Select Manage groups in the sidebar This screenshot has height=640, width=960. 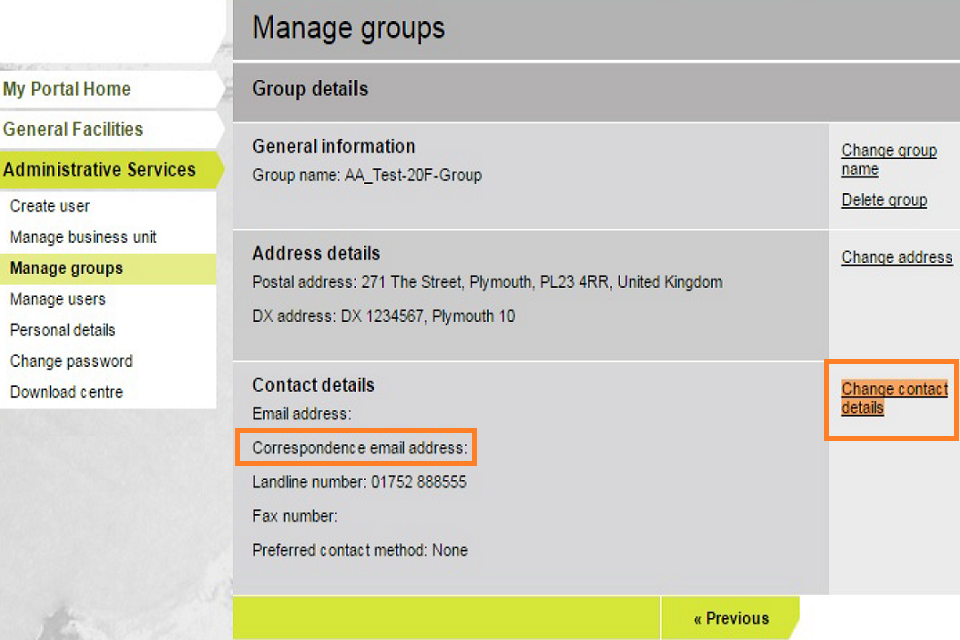pos(66,268)
